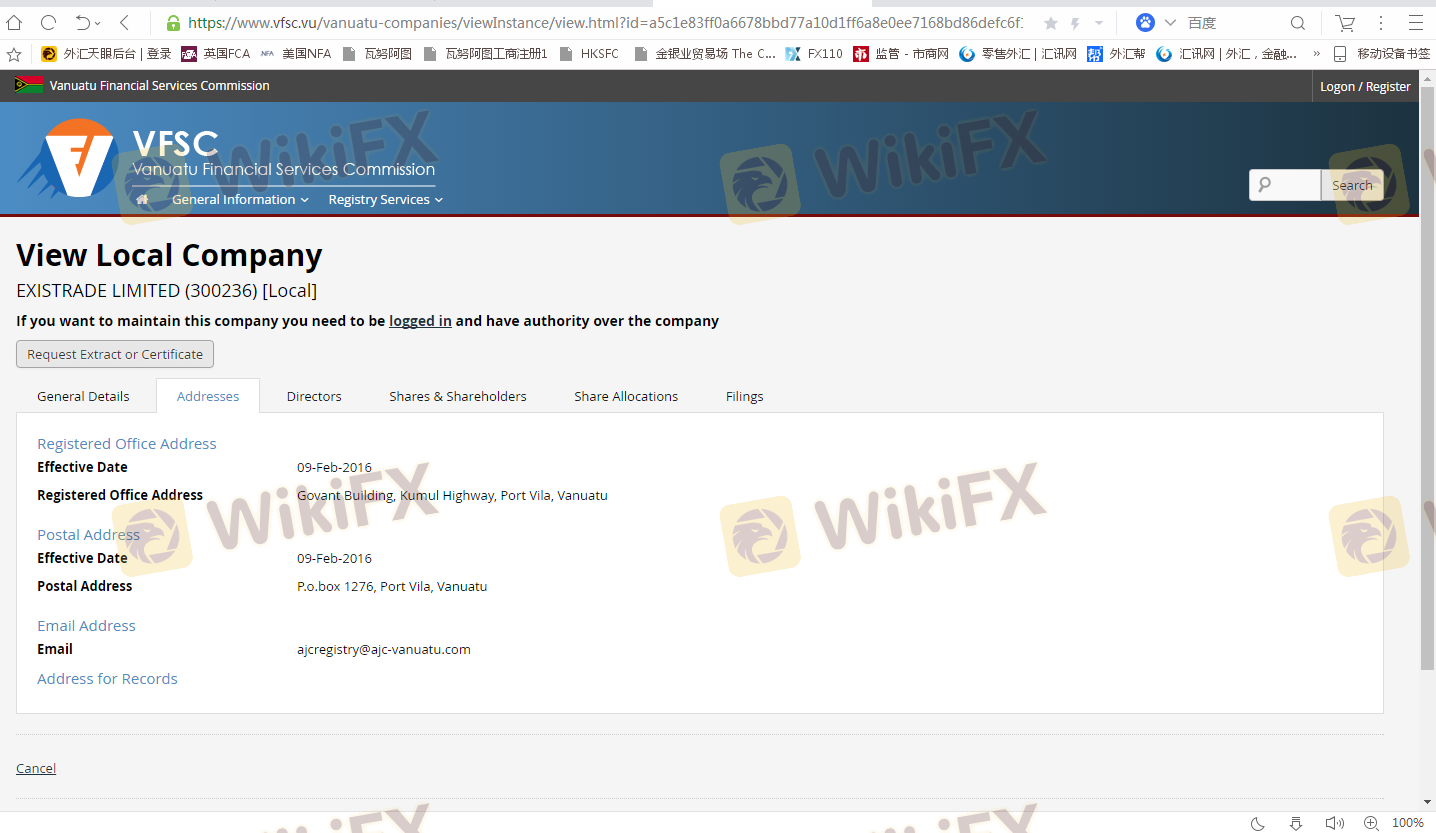The height and width of the screenshot is (833, 1436).
Task: Click the undo-close arrow in browser toolbar
Action: [x=84, y=22]
